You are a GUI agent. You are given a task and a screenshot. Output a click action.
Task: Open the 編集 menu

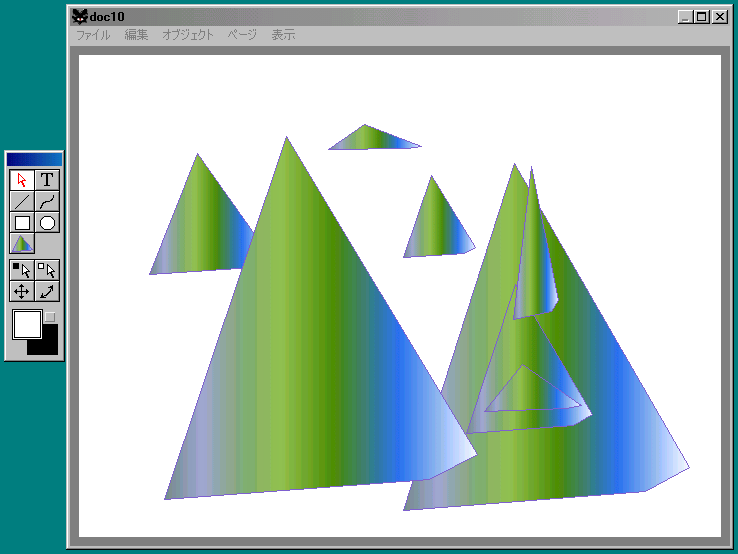click(x=136, y=35)
